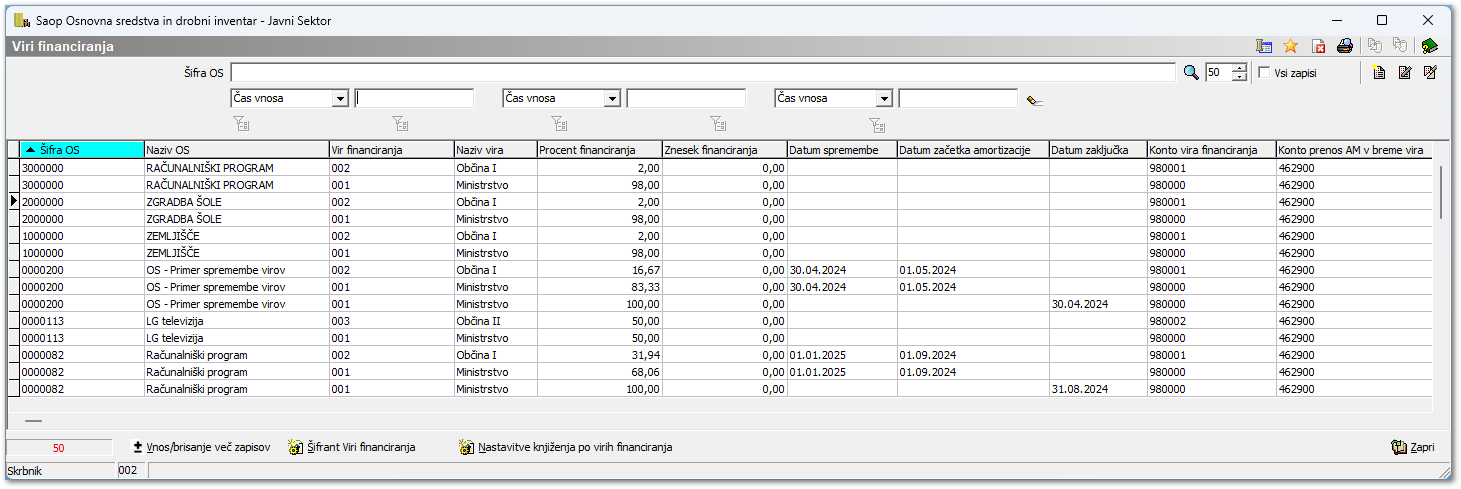
Task: Click into the Šifra OS search field
Action: [x=703, y=72]
